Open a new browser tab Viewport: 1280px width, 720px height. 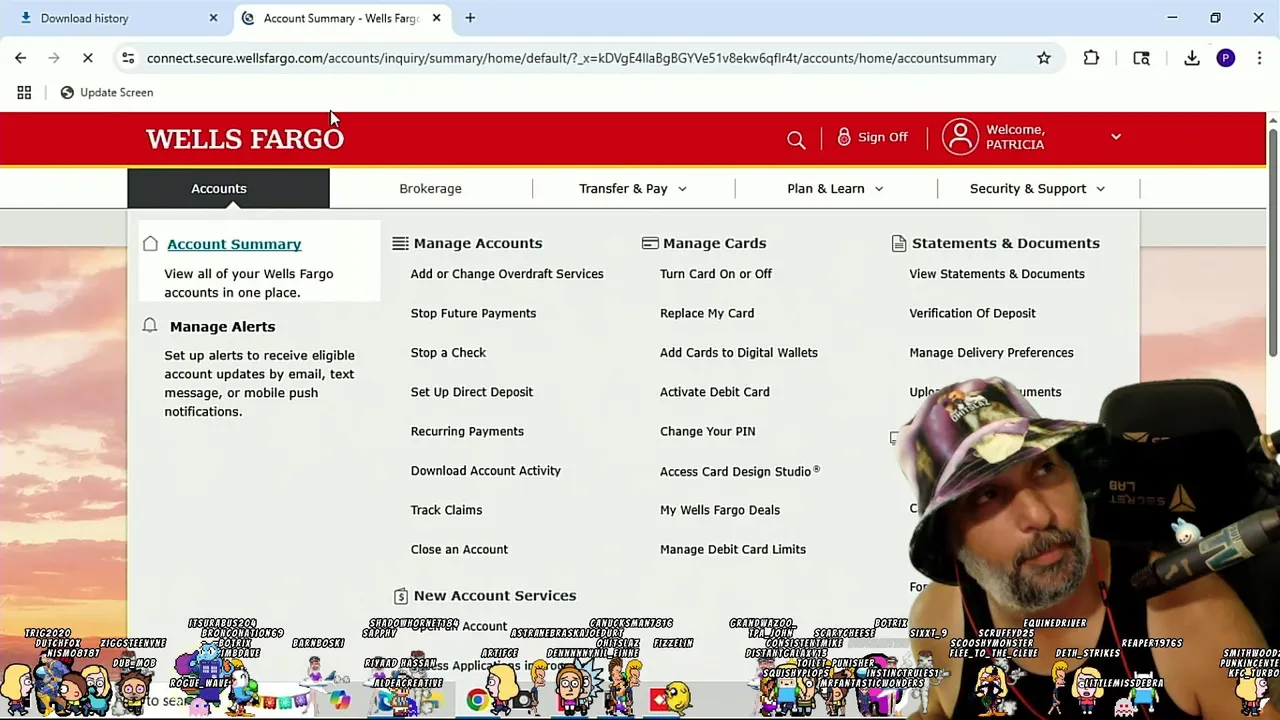[470, 17]
